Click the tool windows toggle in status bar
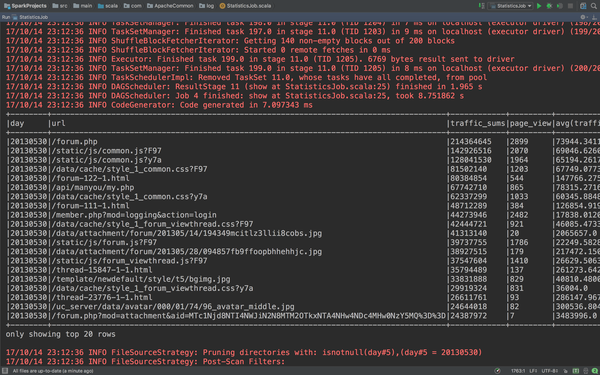 [x=5, y=371]
